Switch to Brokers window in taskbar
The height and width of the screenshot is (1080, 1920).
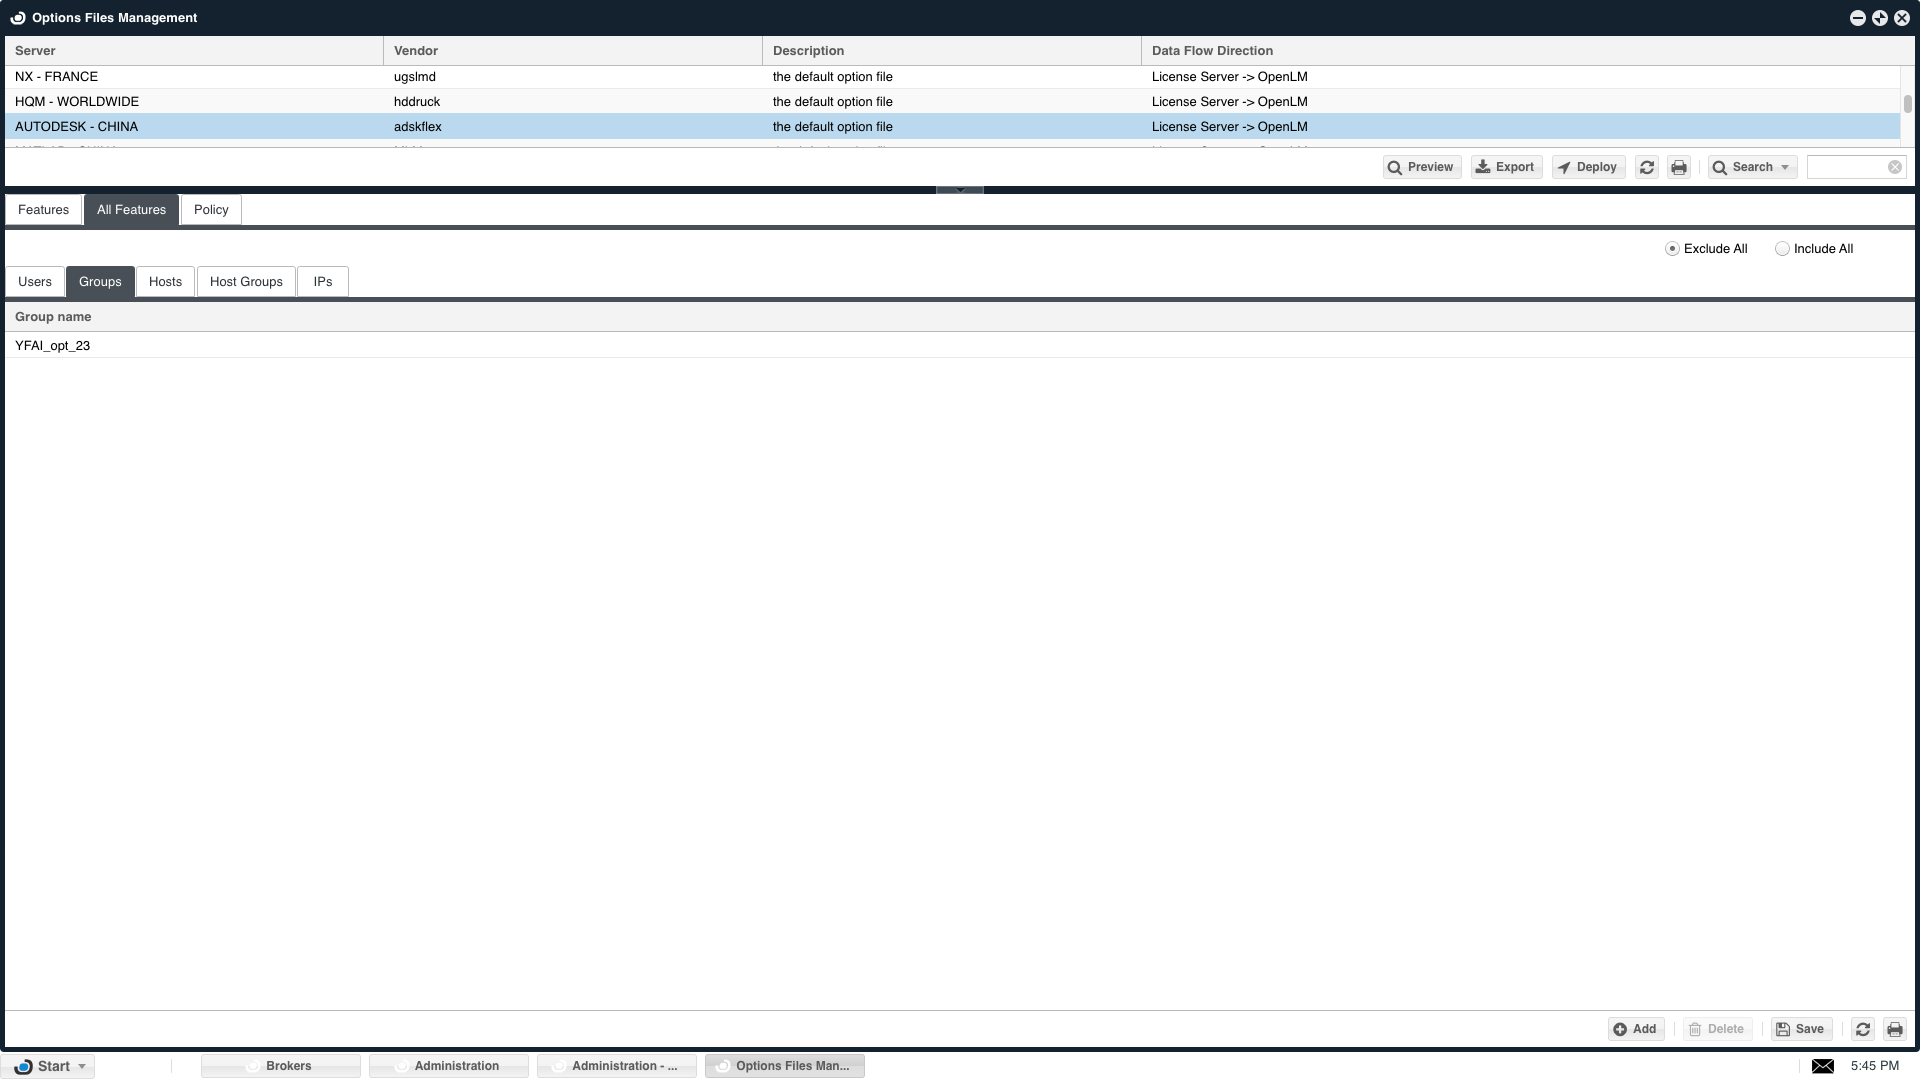coord(280,1066)
